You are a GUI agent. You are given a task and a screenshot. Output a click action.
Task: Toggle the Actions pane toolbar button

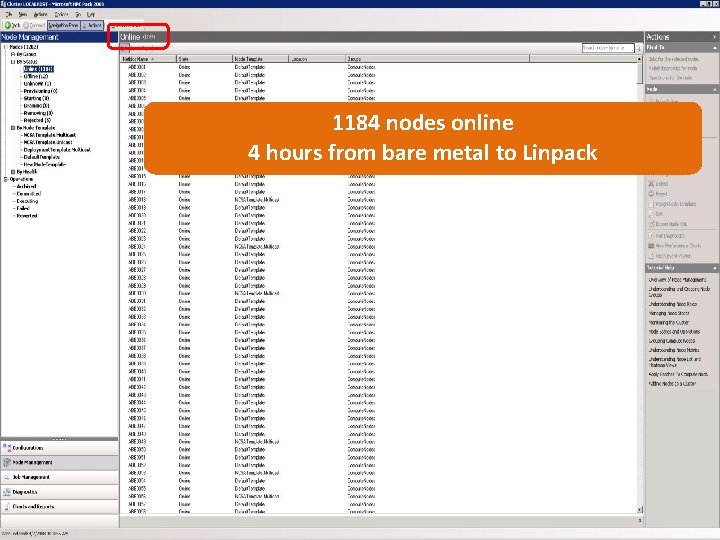coord(92,25)
